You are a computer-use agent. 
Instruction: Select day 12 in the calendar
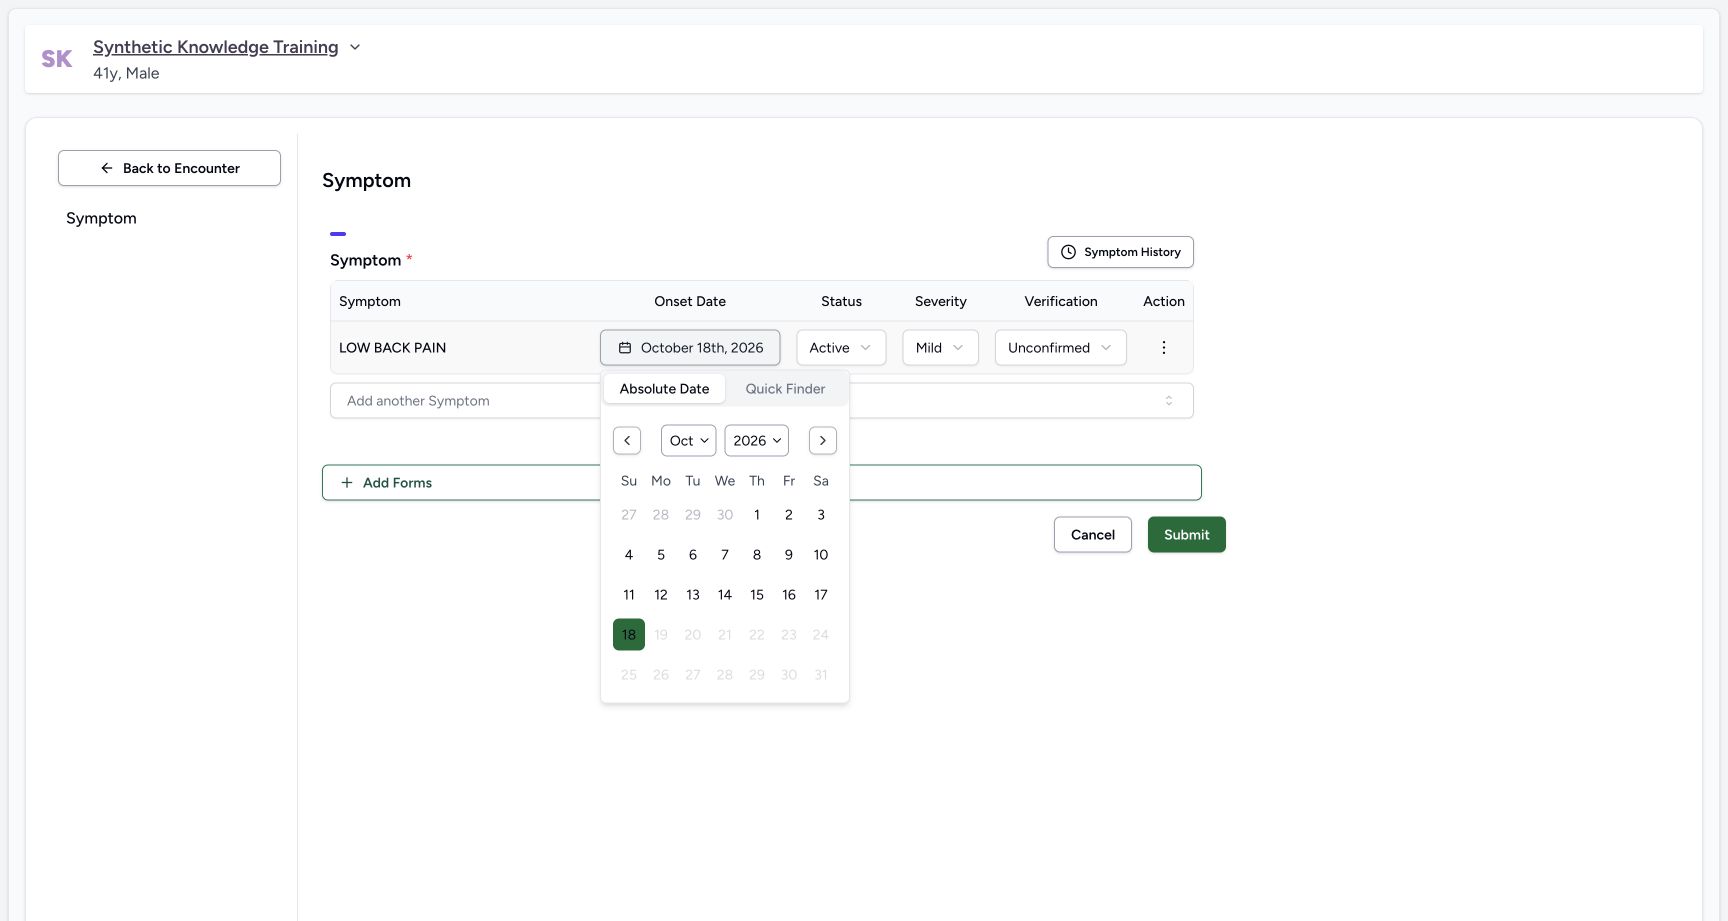(661, 595)
